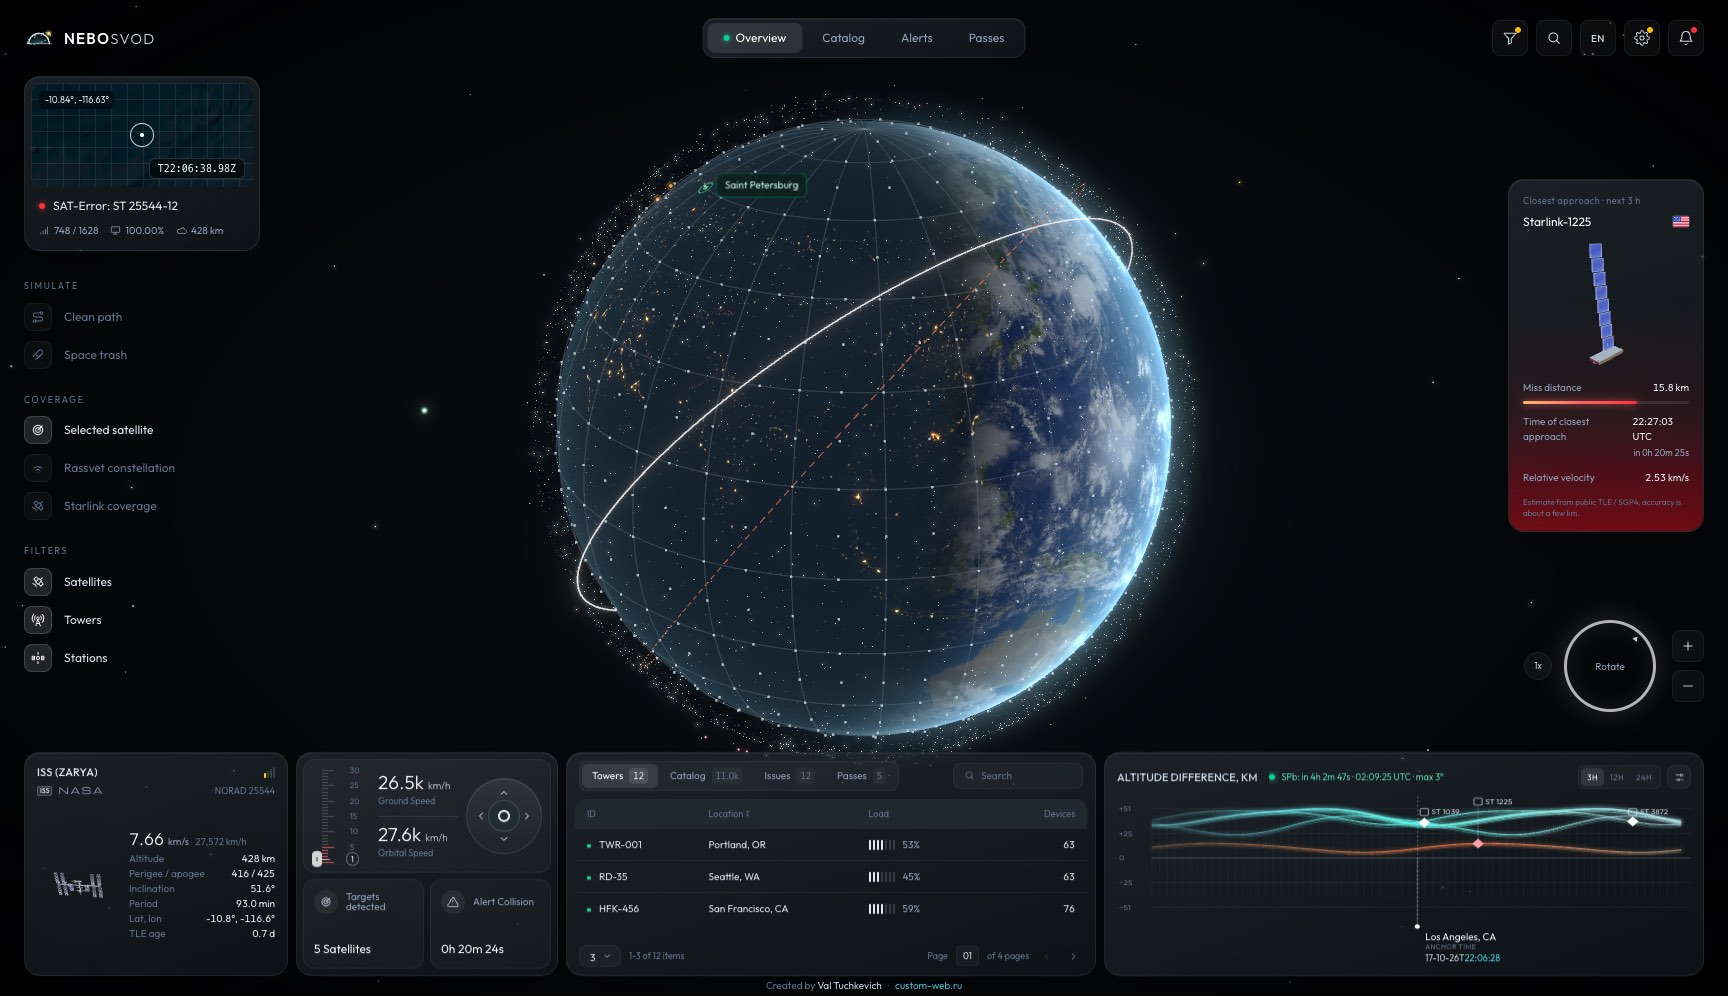The height and width of the screenshot is (996, 1728).
Task: Open the EN language selector
Action: tap(1597, 38)
